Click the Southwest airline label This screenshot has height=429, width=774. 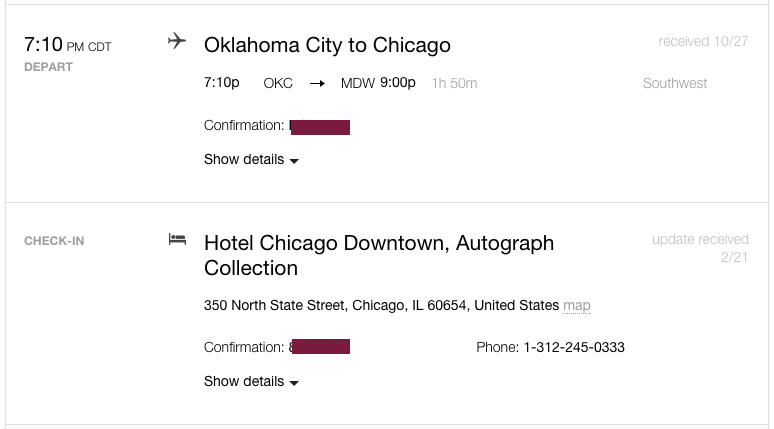tap(675, 84)
